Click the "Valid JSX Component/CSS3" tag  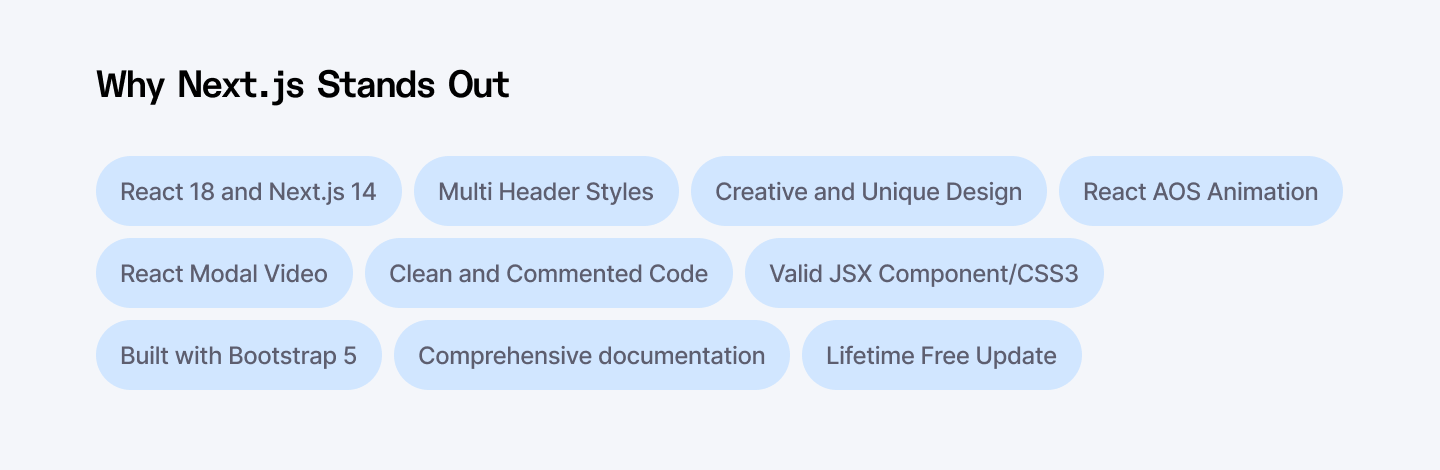click(x=924, y=273)
